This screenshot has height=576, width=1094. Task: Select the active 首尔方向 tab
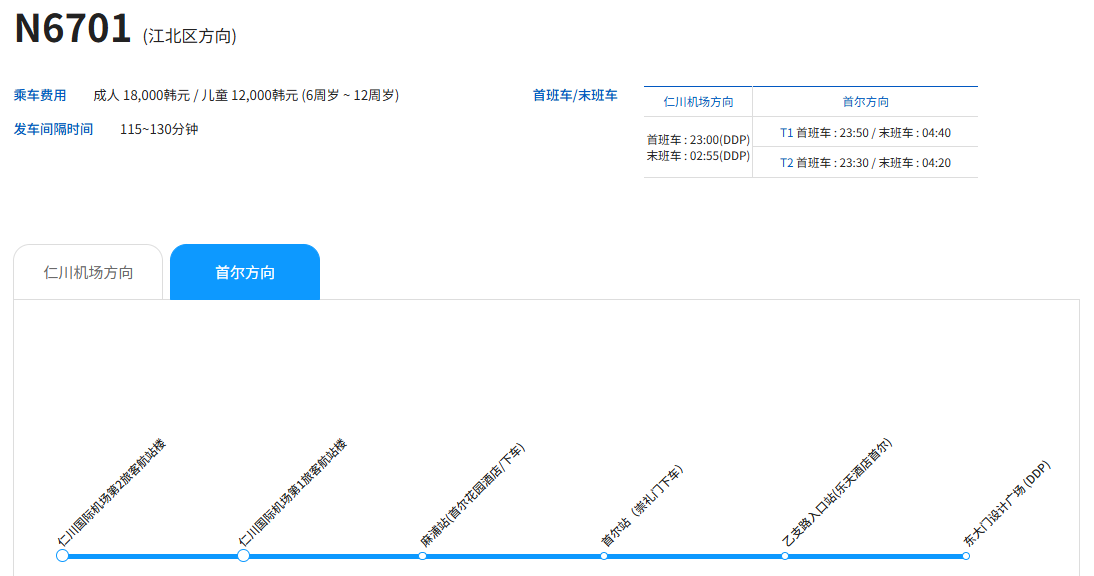click(245, 272)
